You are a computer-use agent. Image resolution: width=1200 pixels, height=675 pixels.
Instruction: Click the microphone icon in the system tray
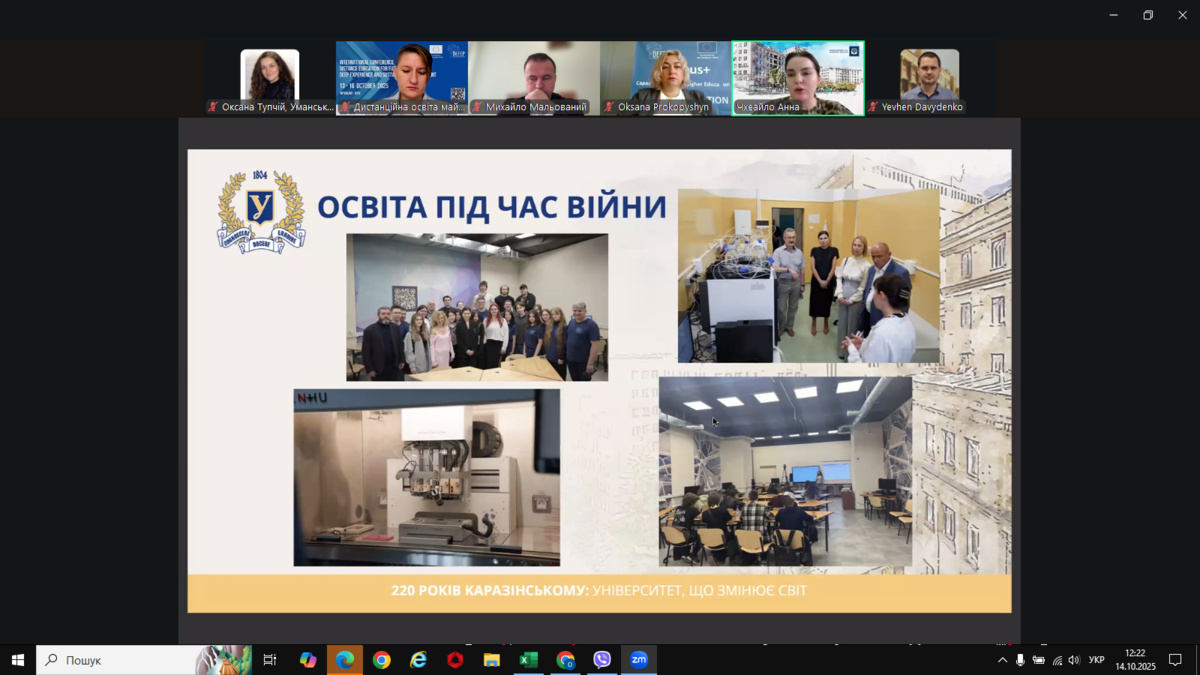tap(1020, 660)
